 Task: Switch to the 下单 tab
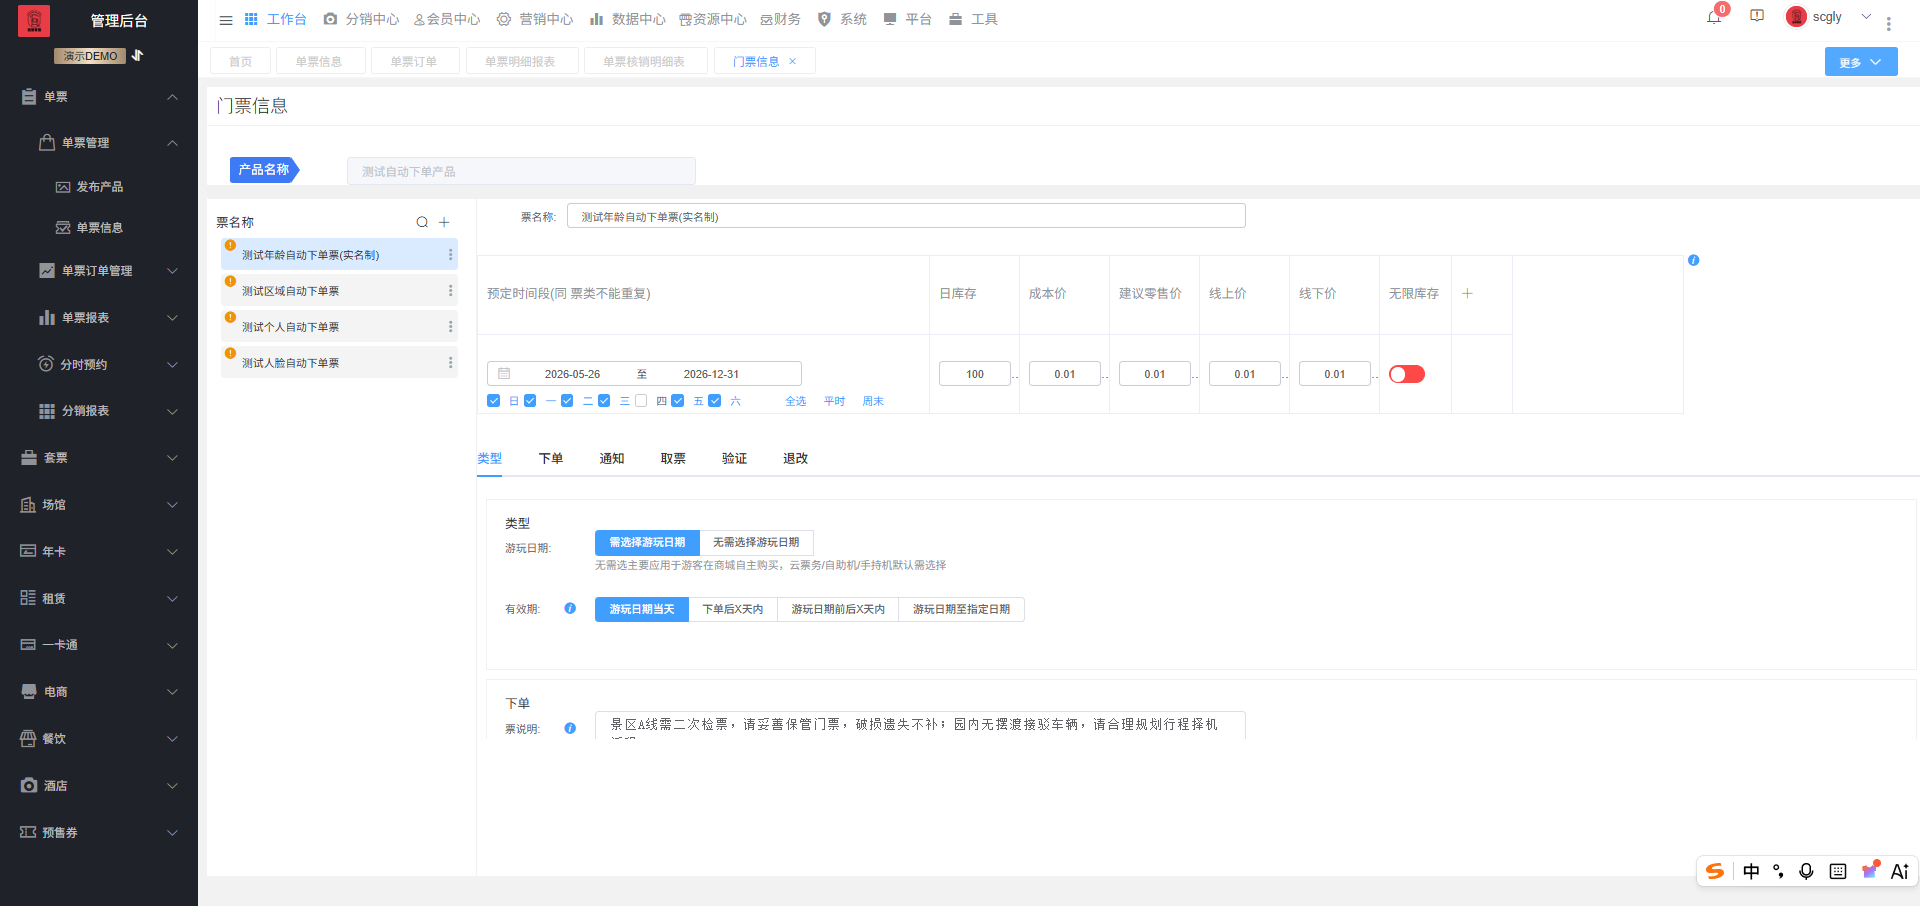[551, 458]
